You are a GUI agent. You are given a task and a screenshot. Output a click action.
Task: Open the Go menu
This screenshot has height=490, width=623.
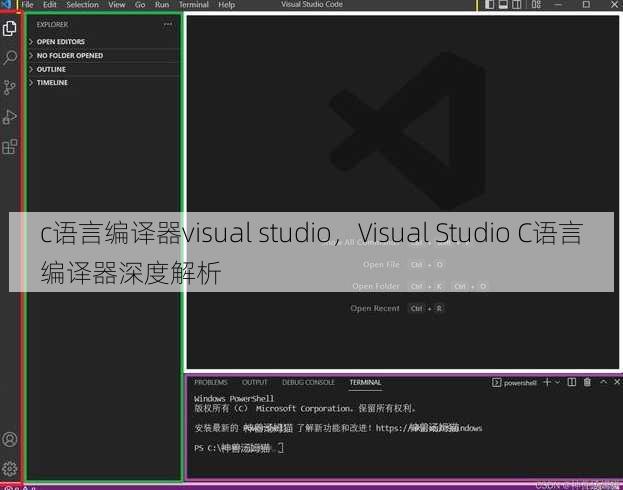pyautogui.click(x=140, y=5)
